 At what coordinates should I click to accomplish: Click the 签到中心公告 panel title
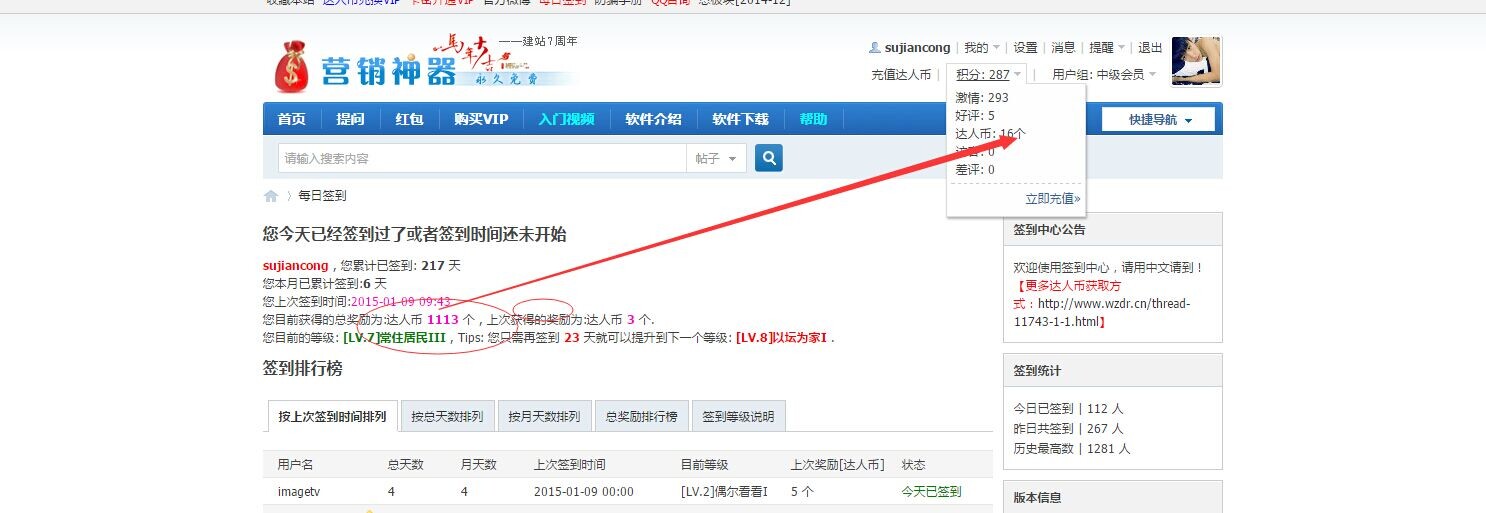tap(1049, 230)
